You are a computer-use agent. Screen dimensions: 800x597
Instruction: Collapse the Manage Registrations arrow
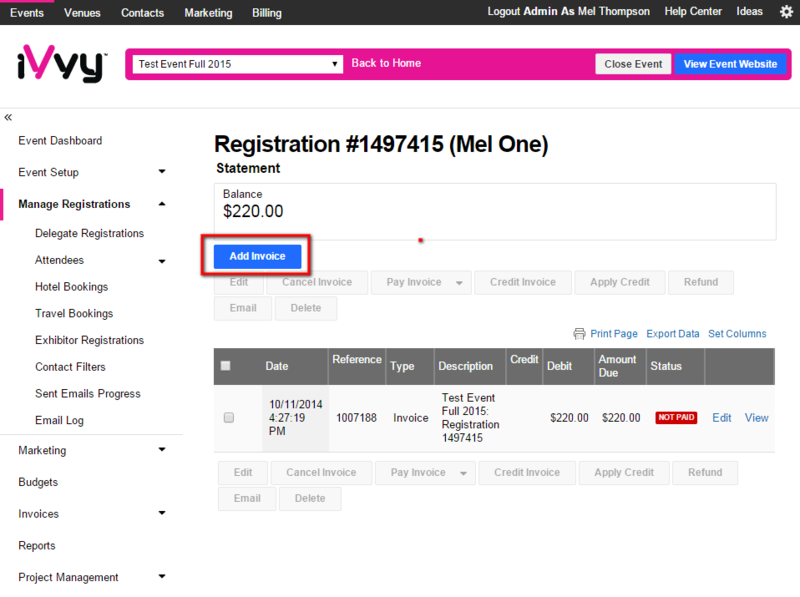(x=162, y=204)
